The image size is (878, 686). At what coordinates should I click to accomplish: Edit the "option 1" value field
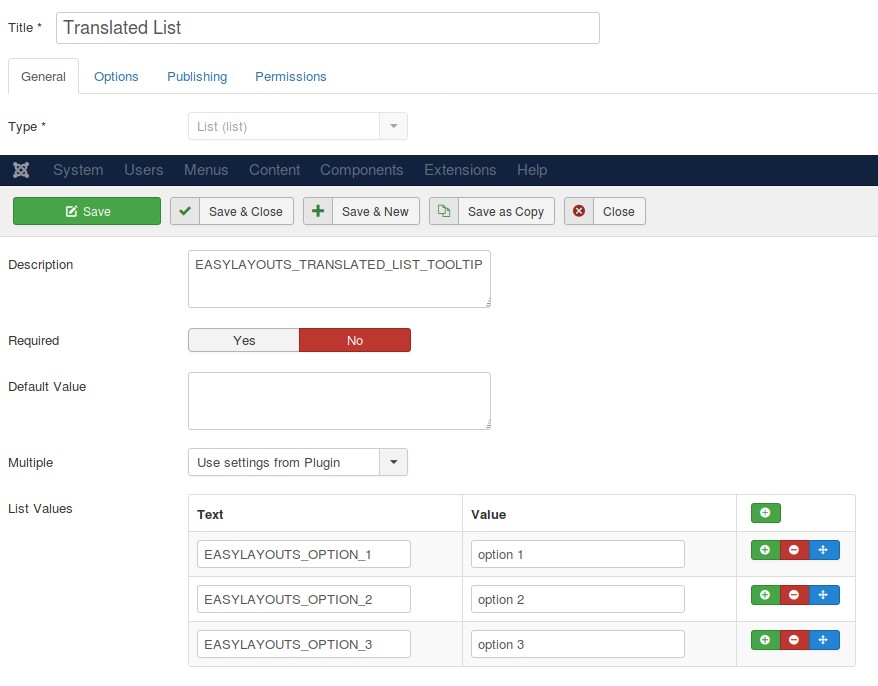point(577,554)
